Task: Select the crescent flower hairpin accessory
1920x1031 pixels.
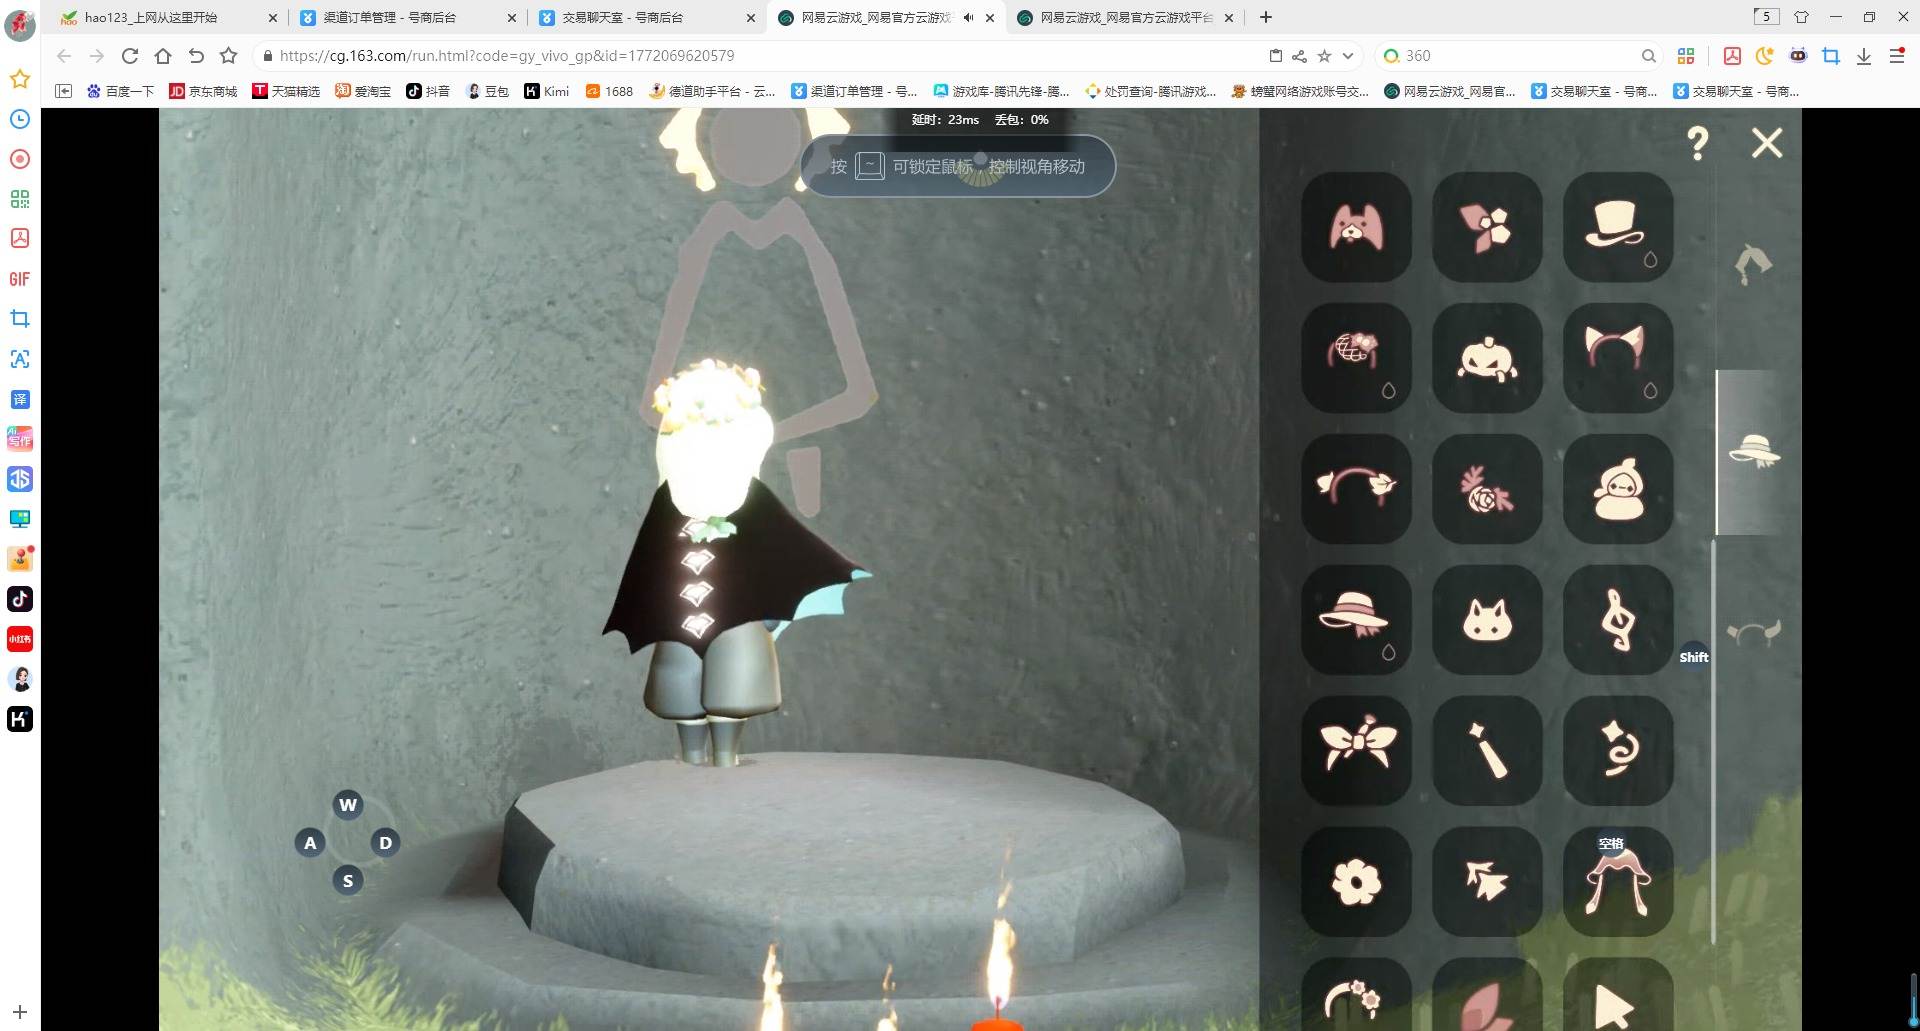Action: pyautogui.click(x=1356, y=995)
